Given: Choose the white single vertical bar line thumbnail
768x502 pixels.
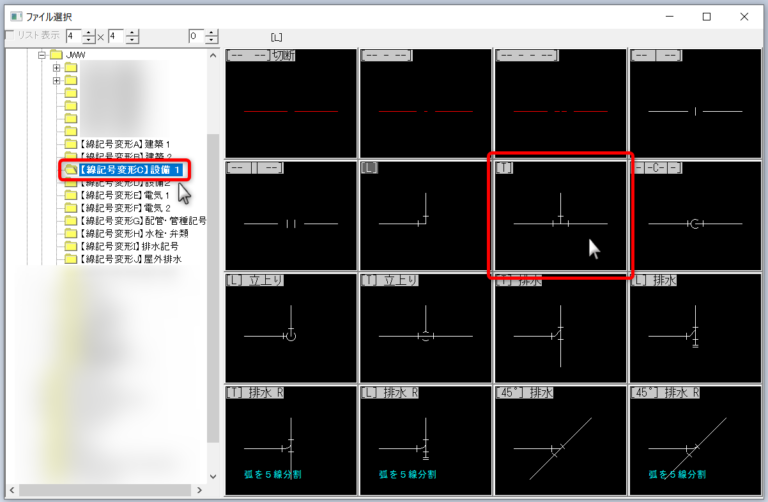Looking at the screenshot, I should coord(695,103).
